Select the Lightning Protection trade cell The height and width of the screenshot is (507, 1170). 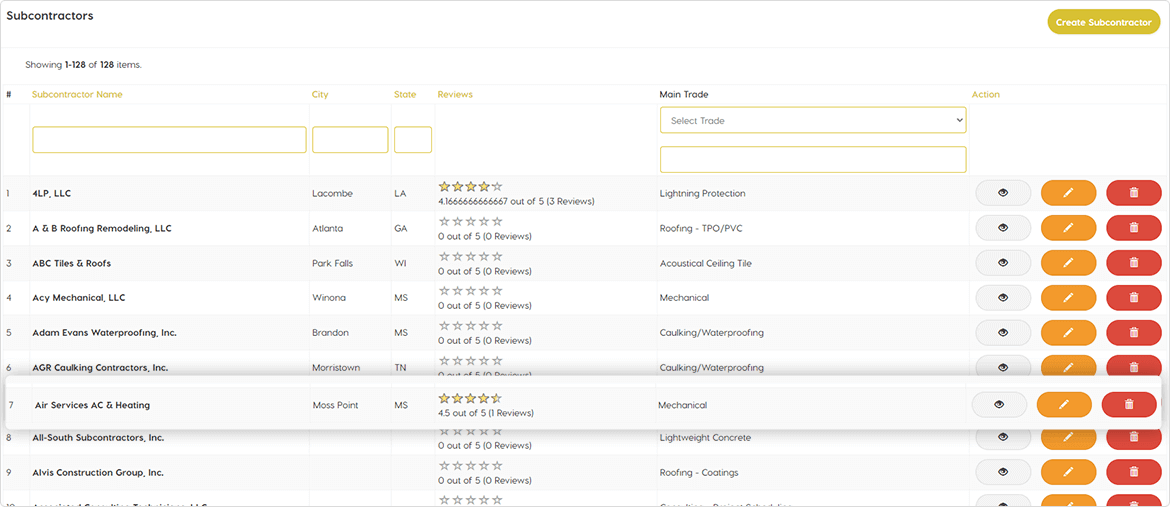(702, 193)
